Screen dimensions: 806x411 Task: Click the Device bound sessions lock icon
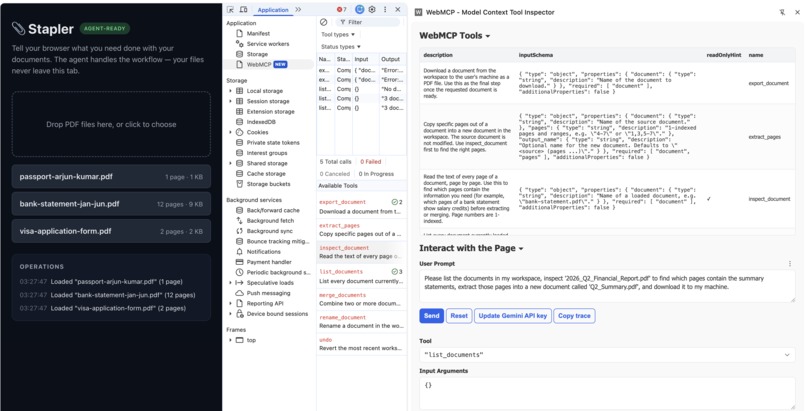pos(240,313)
